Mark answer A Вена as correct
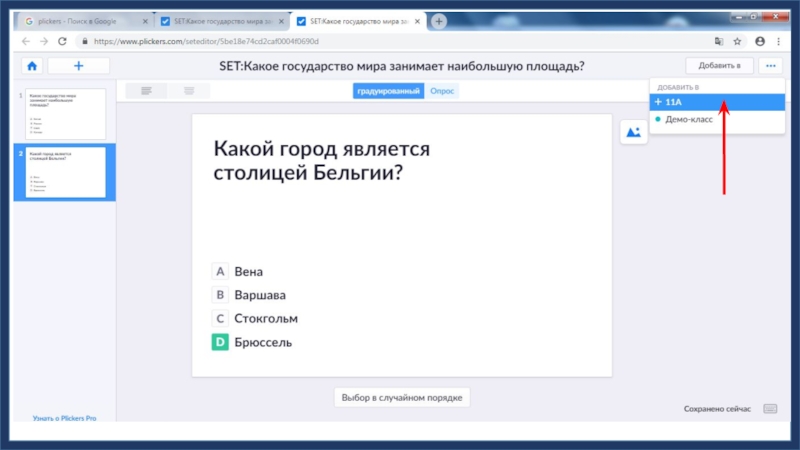The height and width of the screenshot is (450, 800). (x=220, y=271)
